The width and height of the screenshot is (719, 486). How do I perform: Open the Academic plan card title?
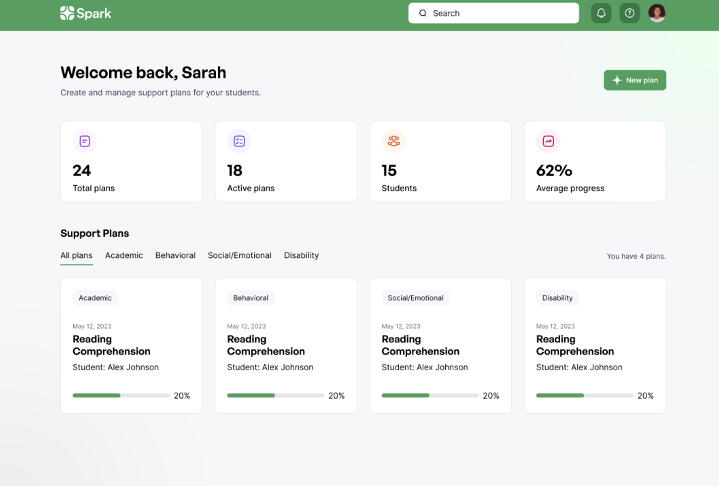point(111,345)
